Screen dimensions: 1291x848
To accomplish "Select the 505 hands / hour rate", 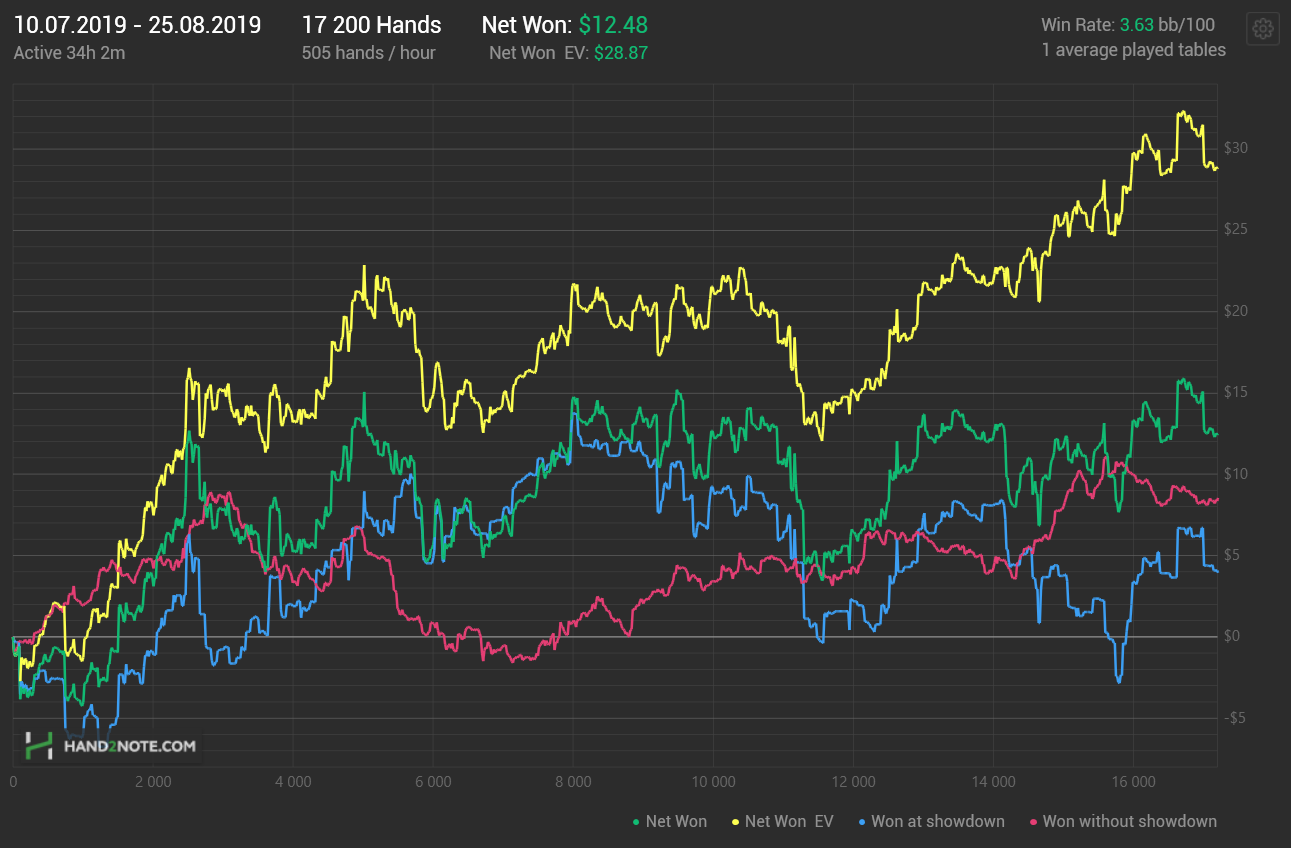I will (x=368, y=53).
